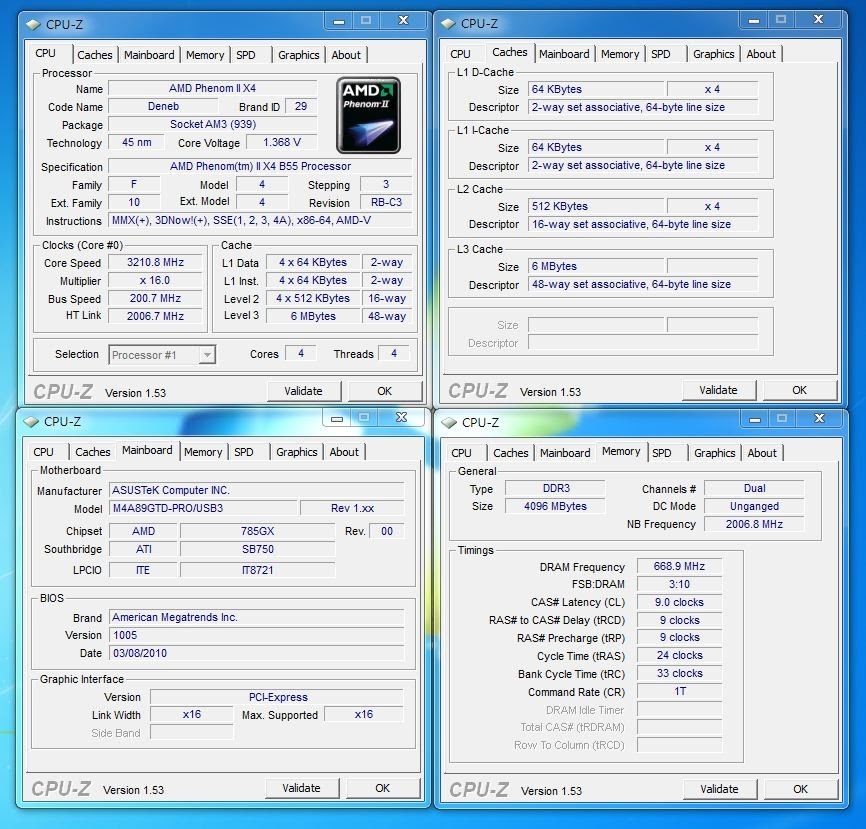Click the CPU-Z title icon in the Caches window

click(x=448, y=24)
